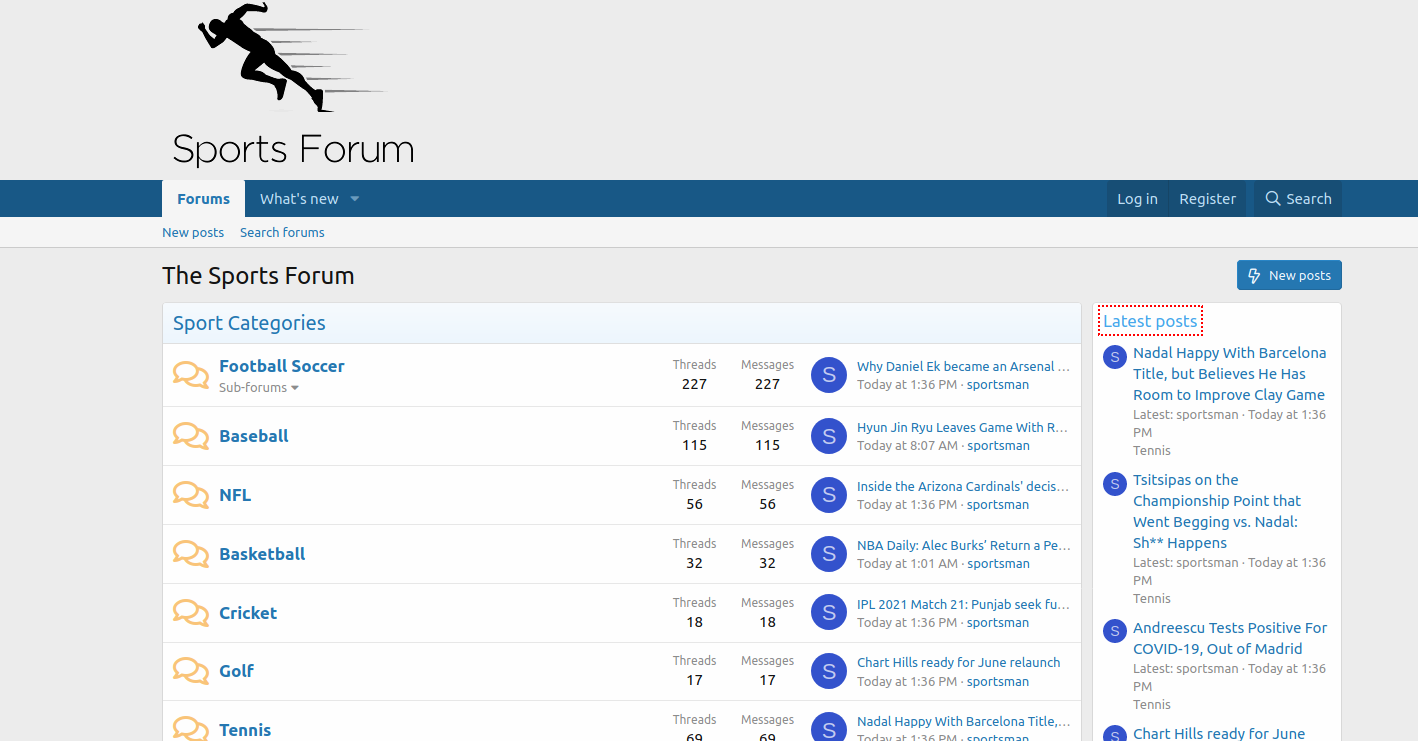1418x741 pixels.
Task: Open IPL 2021 Match 21 Punjab thread
Action: tap(963, 604)
